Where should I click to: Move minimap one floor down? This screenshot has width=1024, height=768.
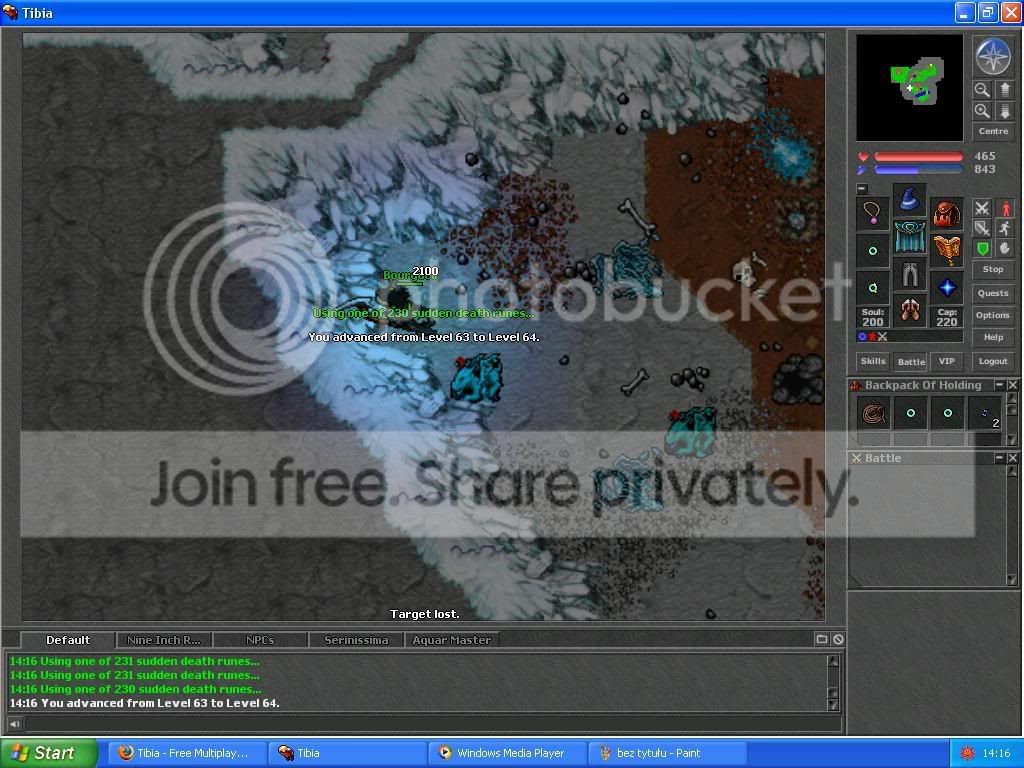pos(1004,111)
